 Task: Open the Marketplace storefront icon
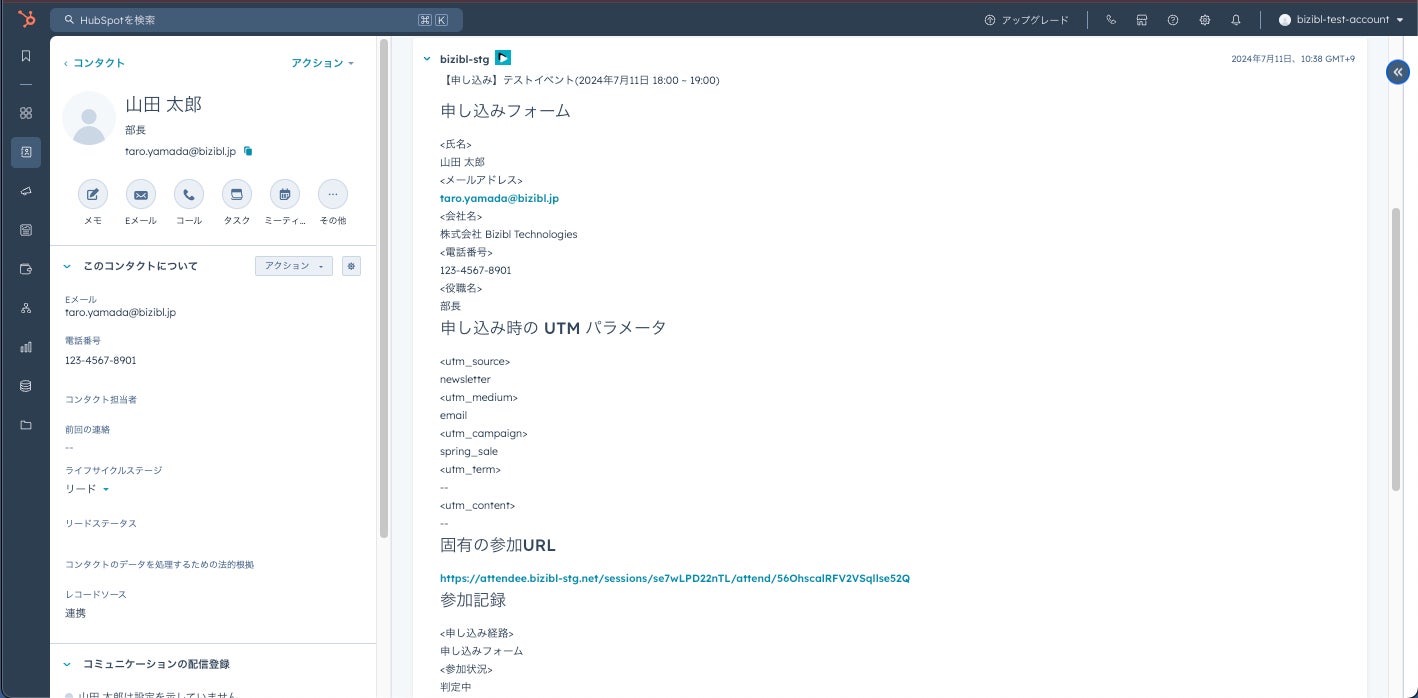(1142, 20)
